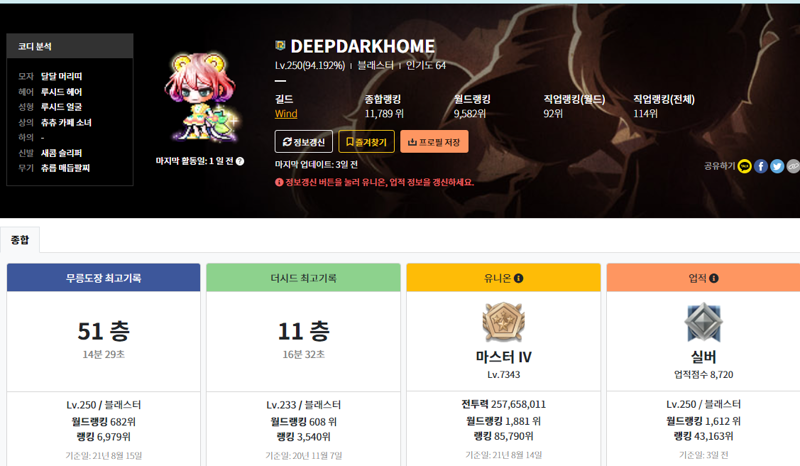This screenshot has height=466, width=800.
Task: Click the world icon beside DEEPDARKHOME
Action: (x=280, y=46)
